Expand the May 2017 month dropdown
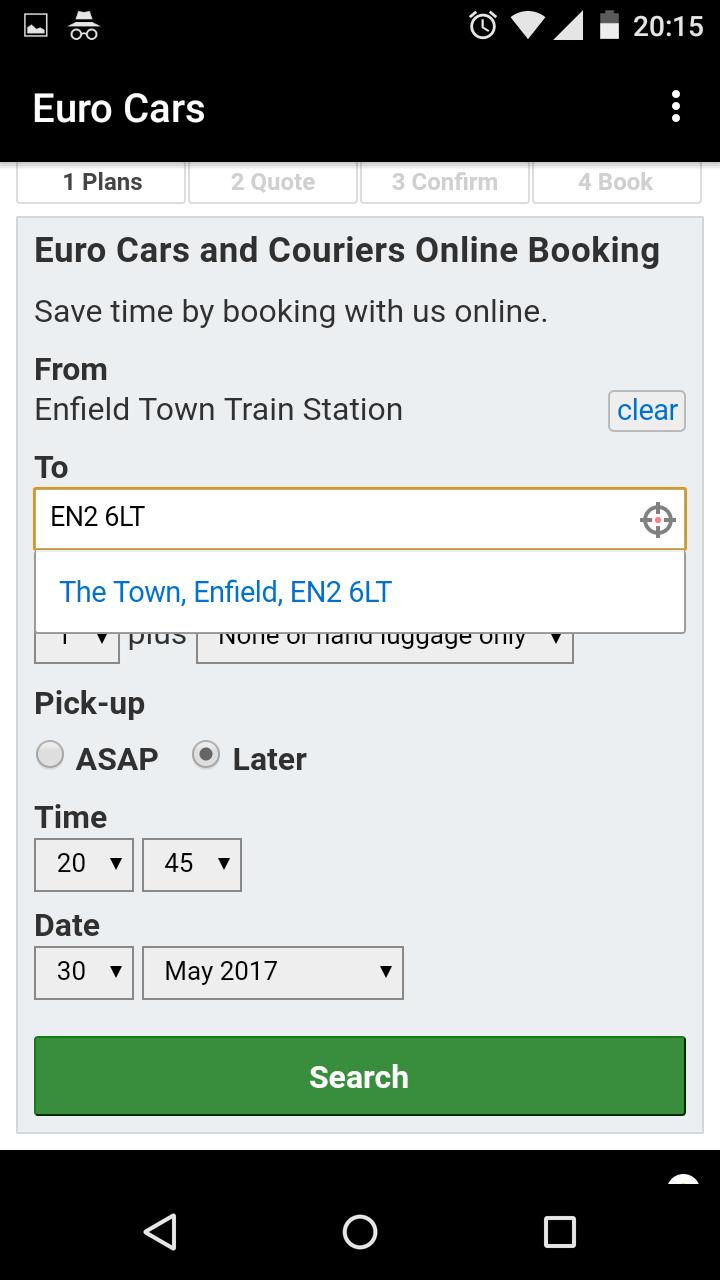720x1280 pixels. [x=273, y=972]
